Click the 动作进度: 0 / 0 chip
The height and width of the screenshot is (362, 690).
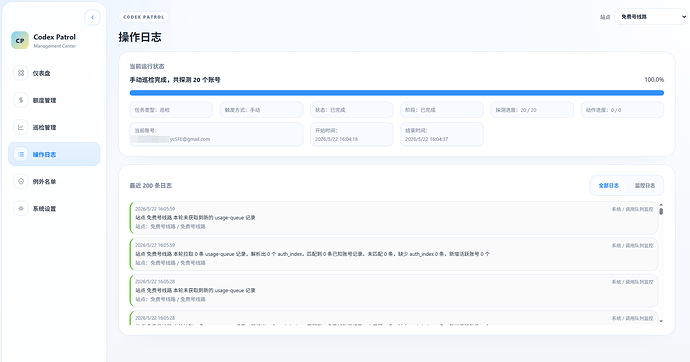tap(622, 110)
